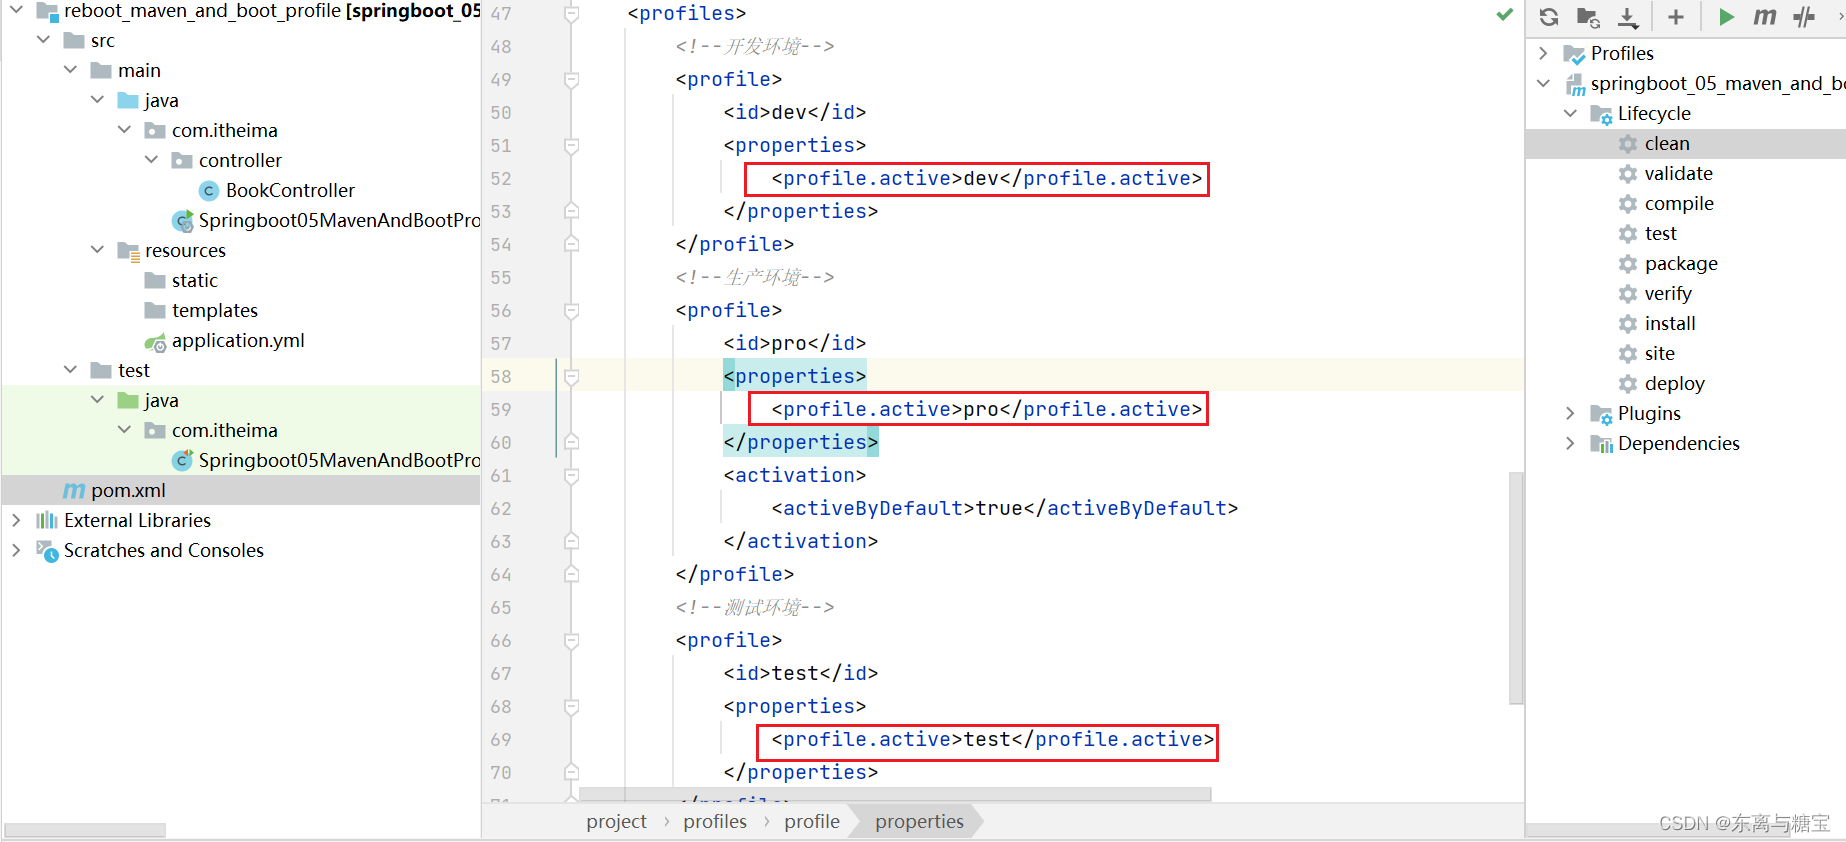Click gear icon beside verify goal
Screen dimensions: 1846x842
tap(1628, 294)
